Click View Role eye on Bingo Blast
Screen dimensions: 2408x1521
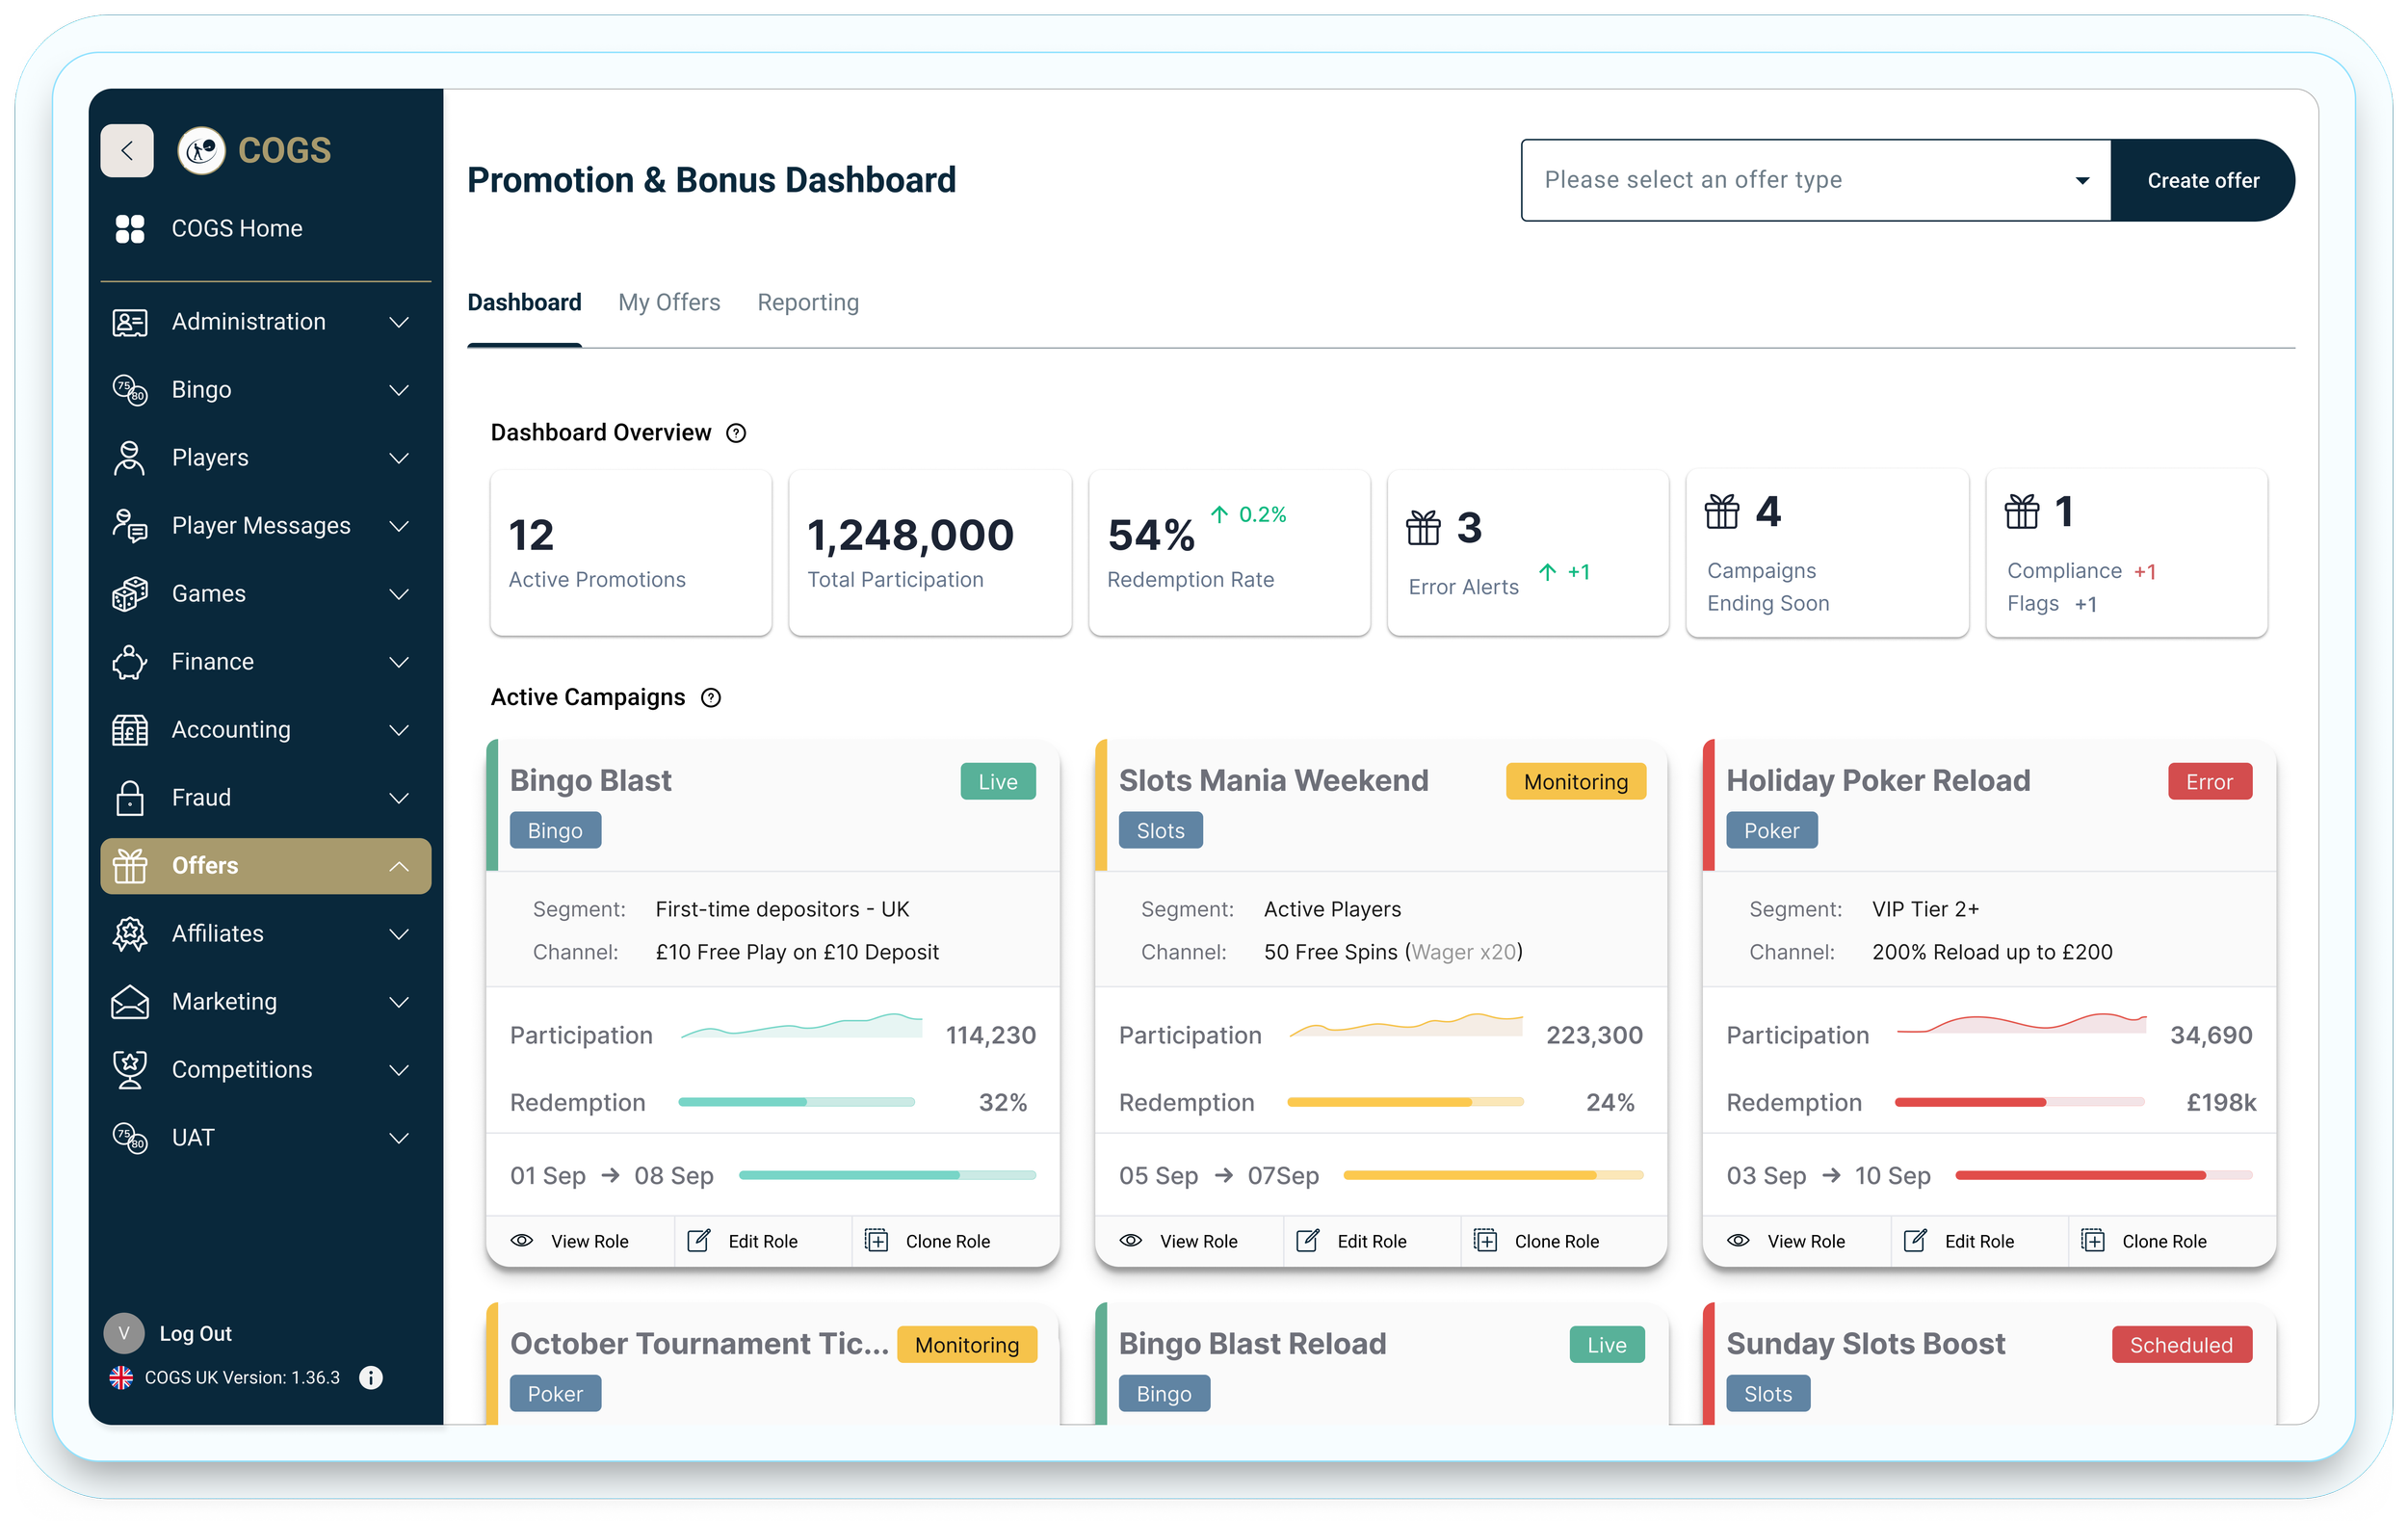[522, 1241]
